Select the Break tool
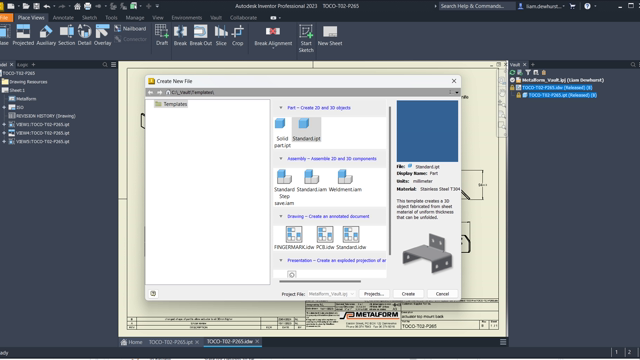This screenshot has width=640, height=360. 180,35
